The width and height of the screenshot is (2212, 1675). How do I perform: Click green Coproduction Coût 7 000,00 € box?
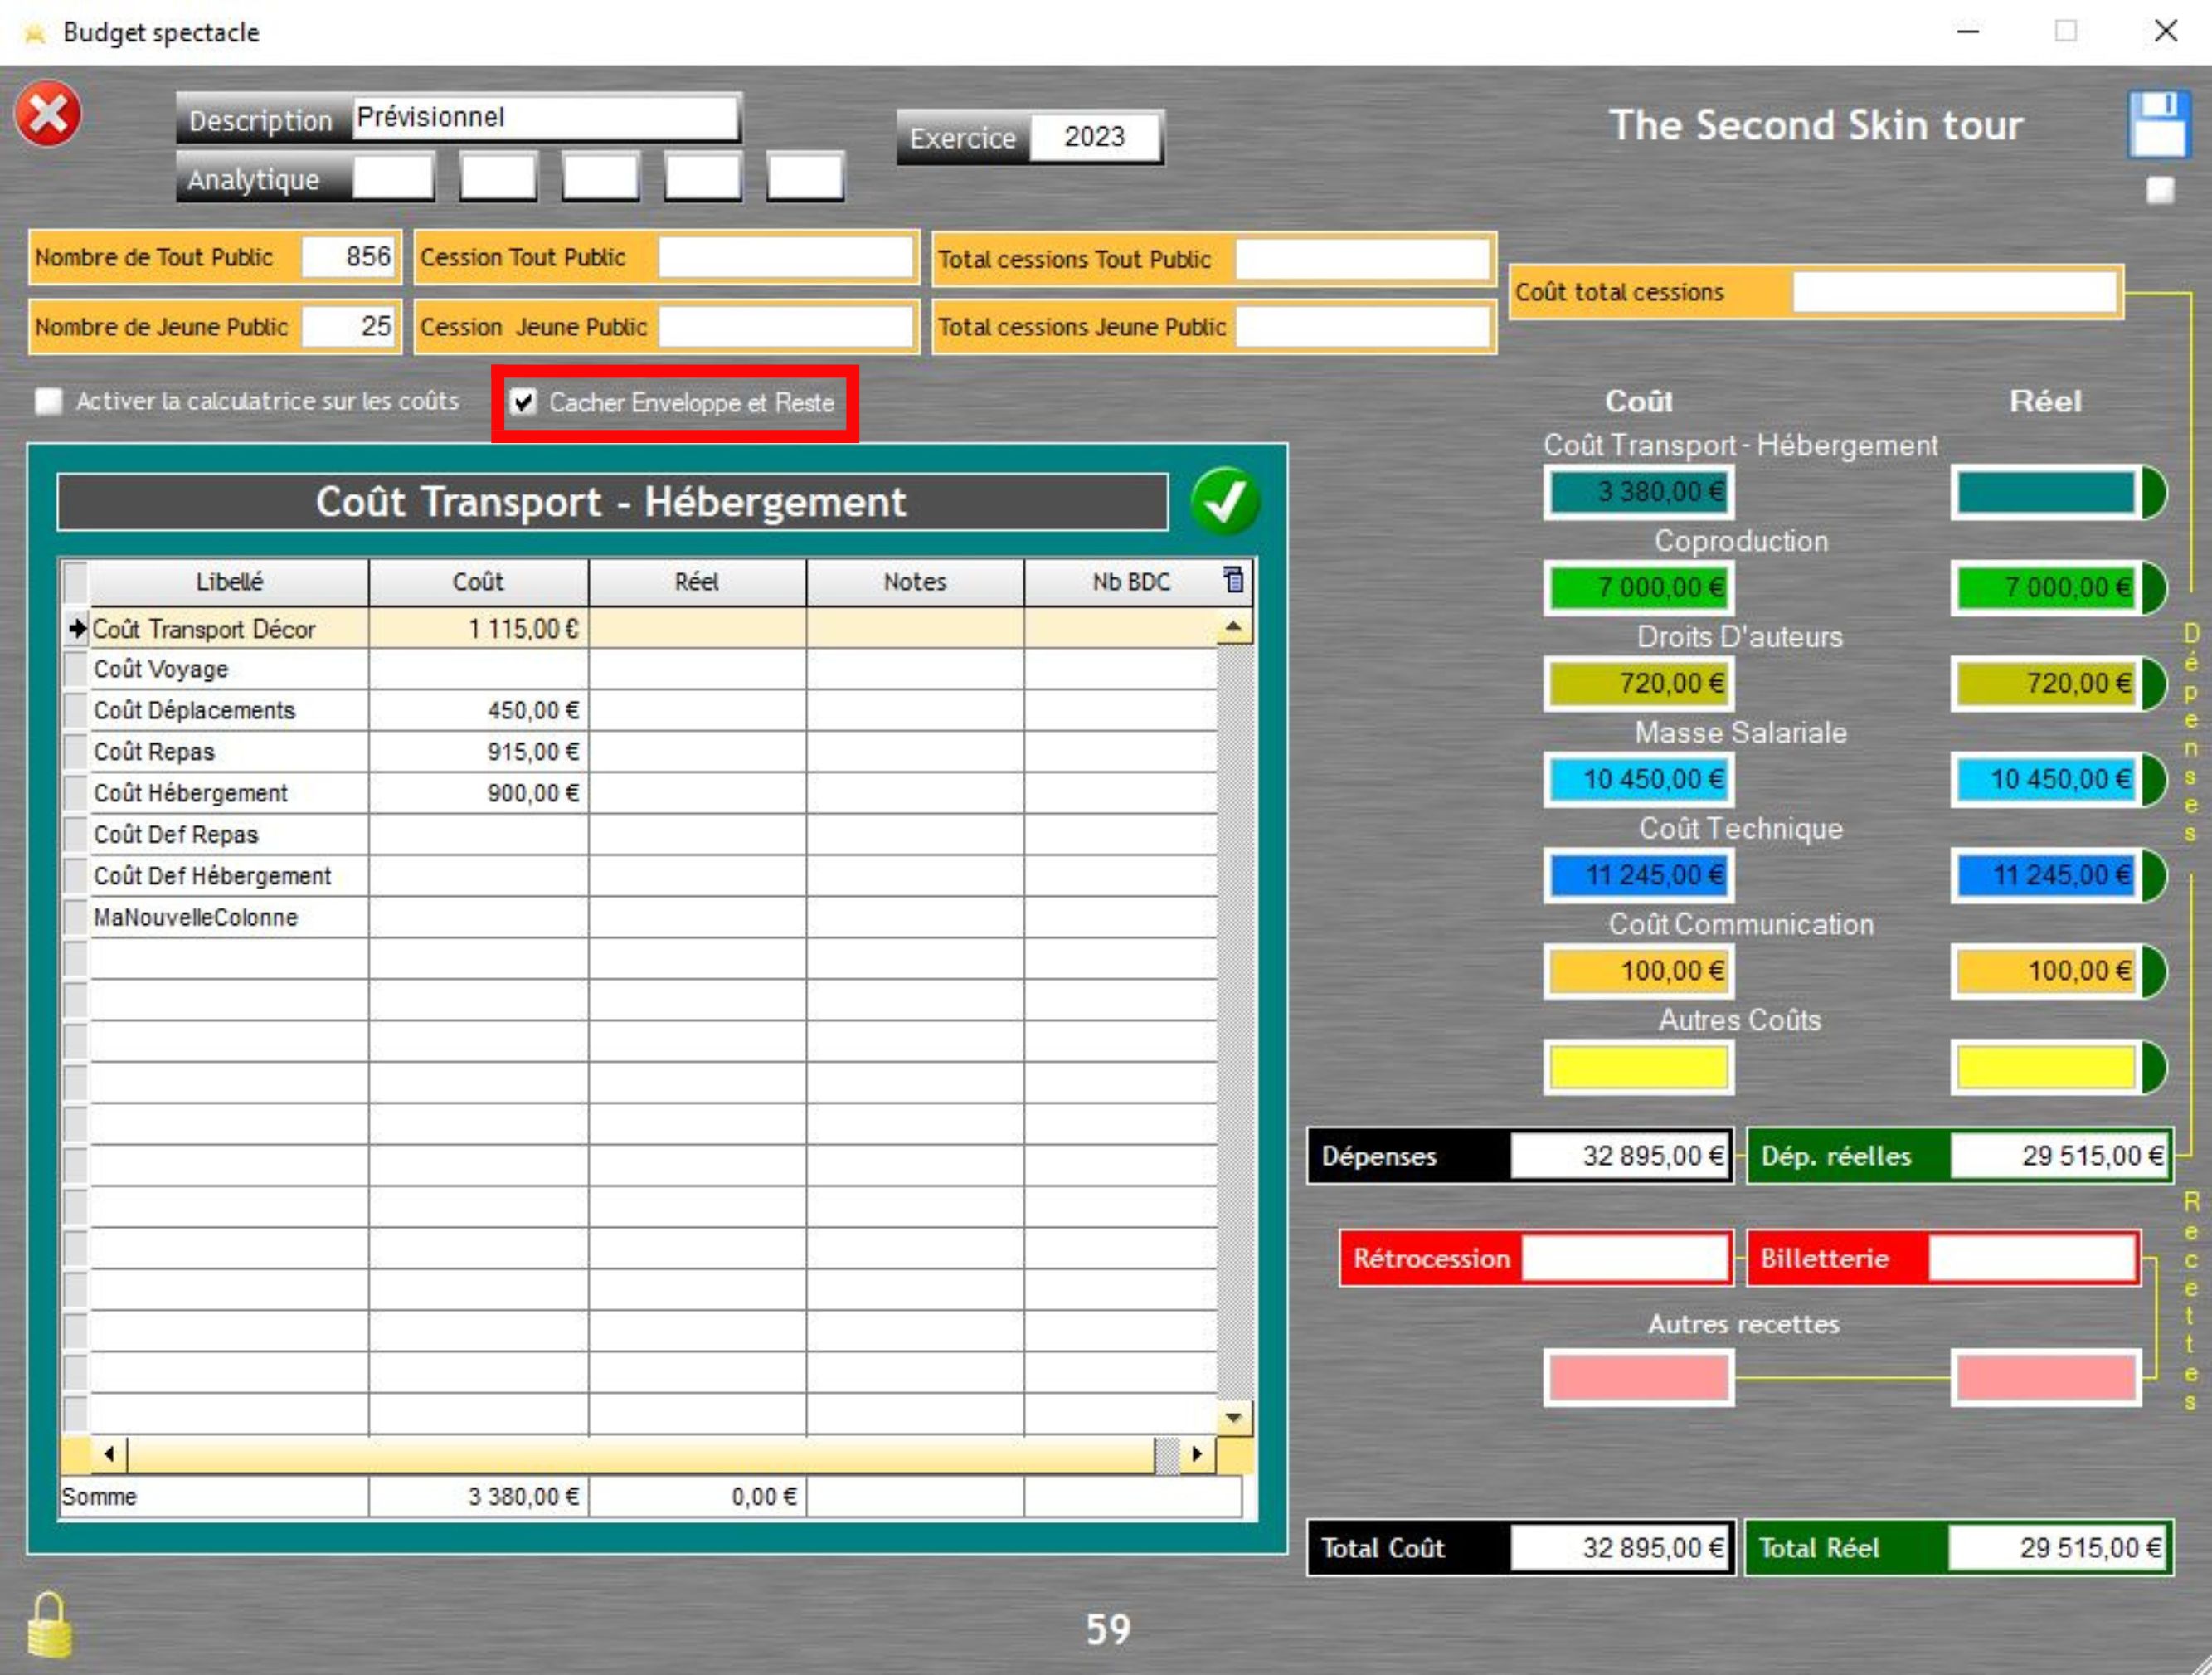coord(1638,588)
